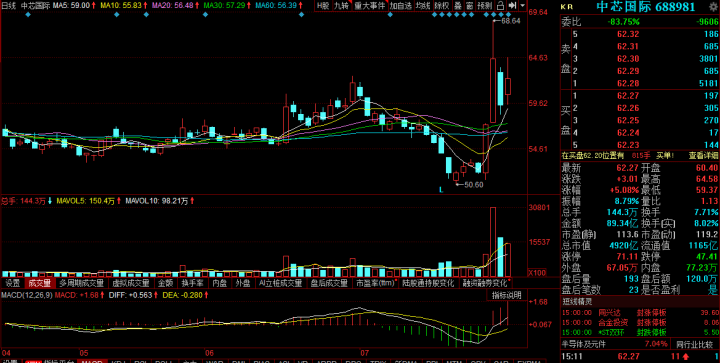
Task: Open the 半导体及元件 sector link
Action: click(x=583, y=344)
